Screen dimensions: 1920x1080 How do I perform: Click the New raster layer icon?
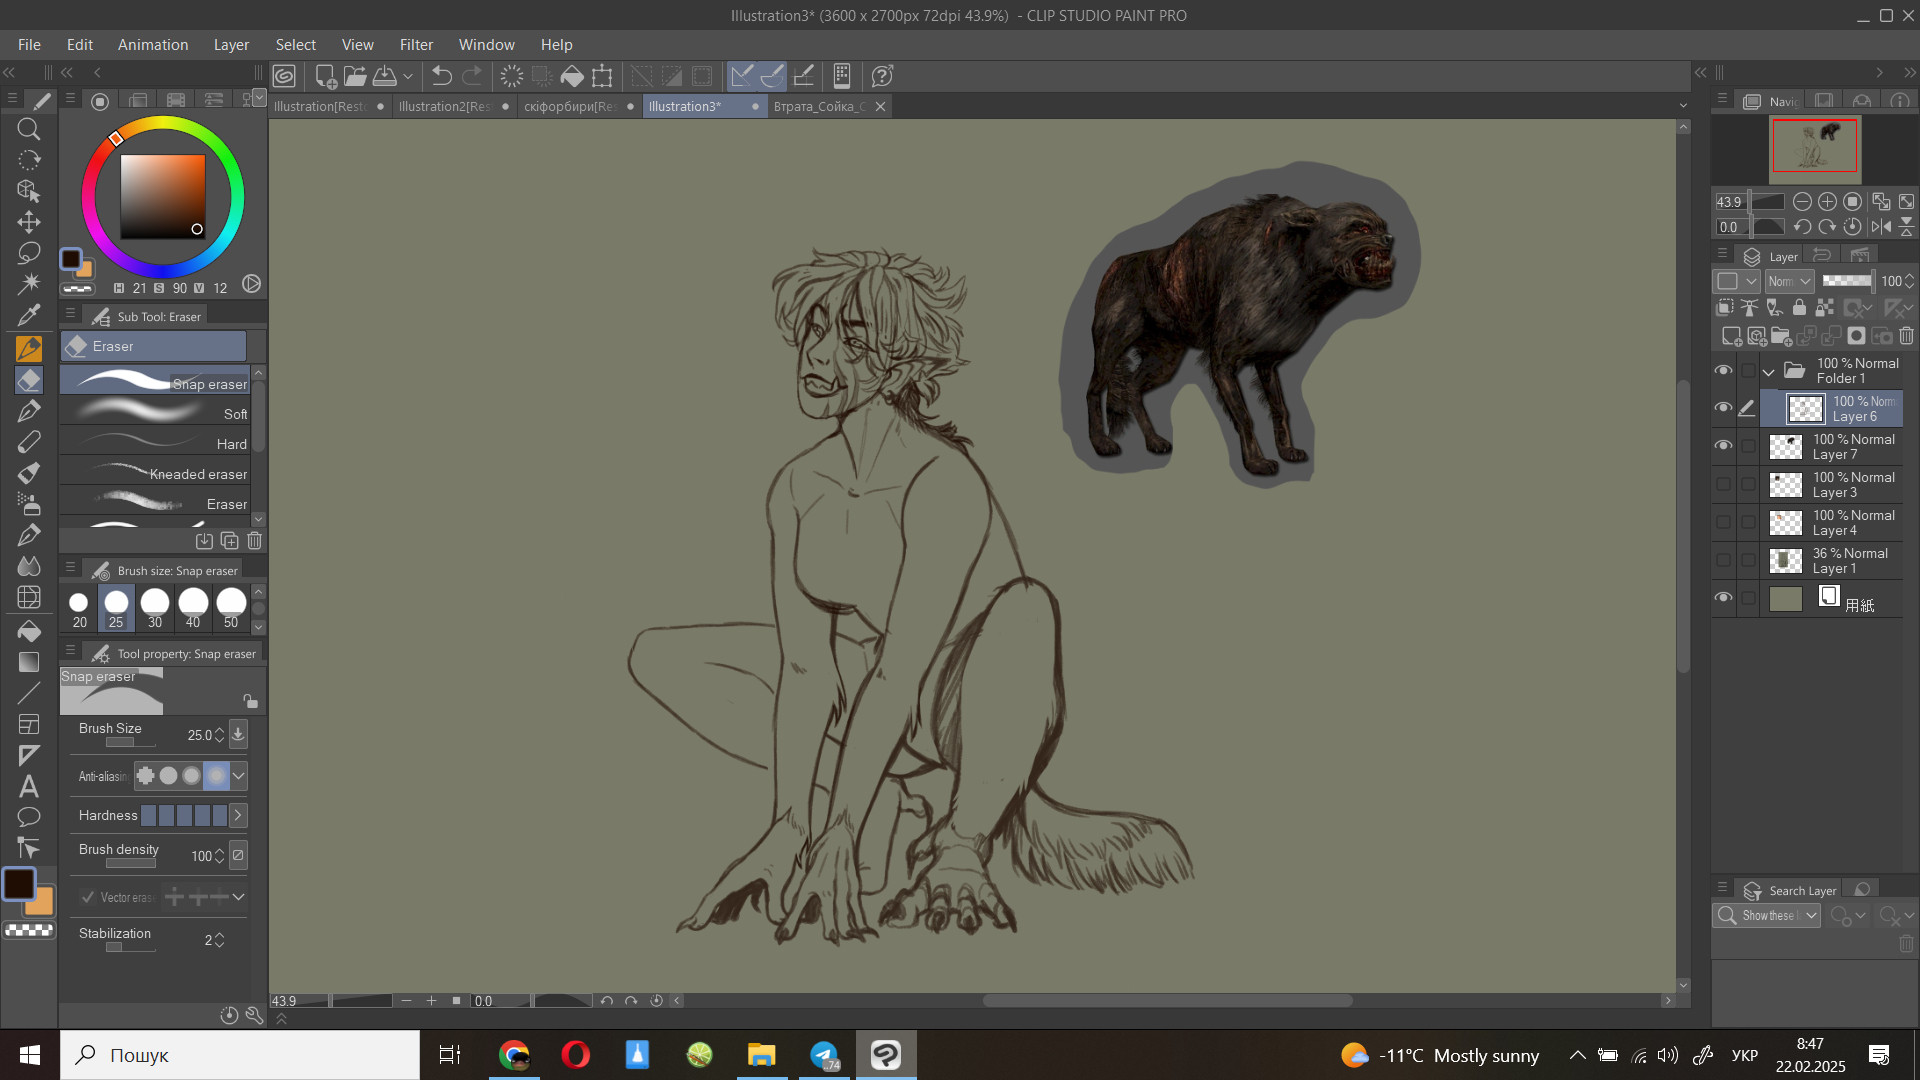pos(1731,336)
